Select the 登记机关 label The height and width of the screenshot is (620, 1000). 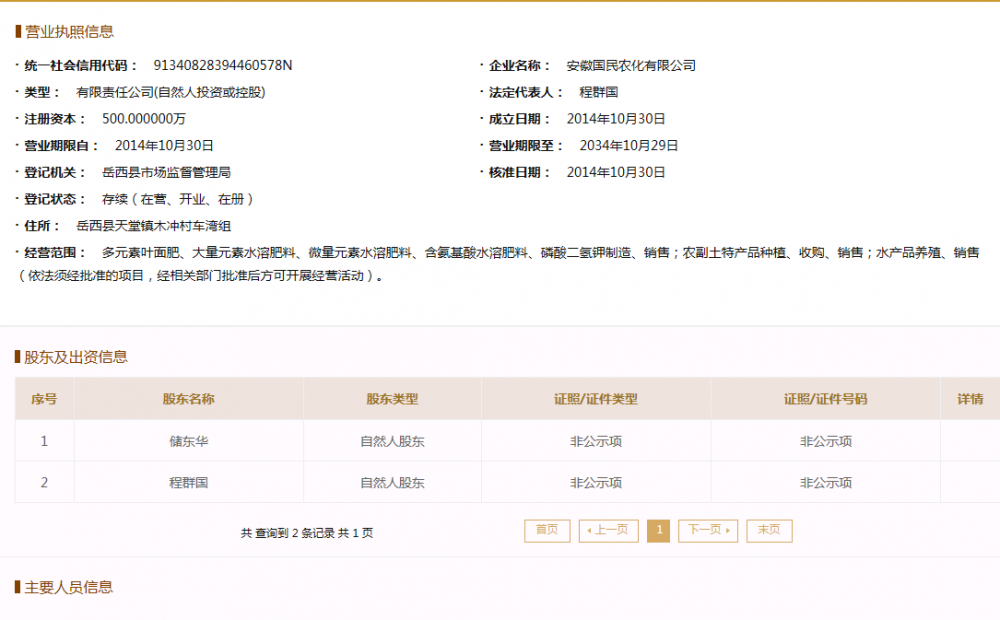tap(55, 173)
